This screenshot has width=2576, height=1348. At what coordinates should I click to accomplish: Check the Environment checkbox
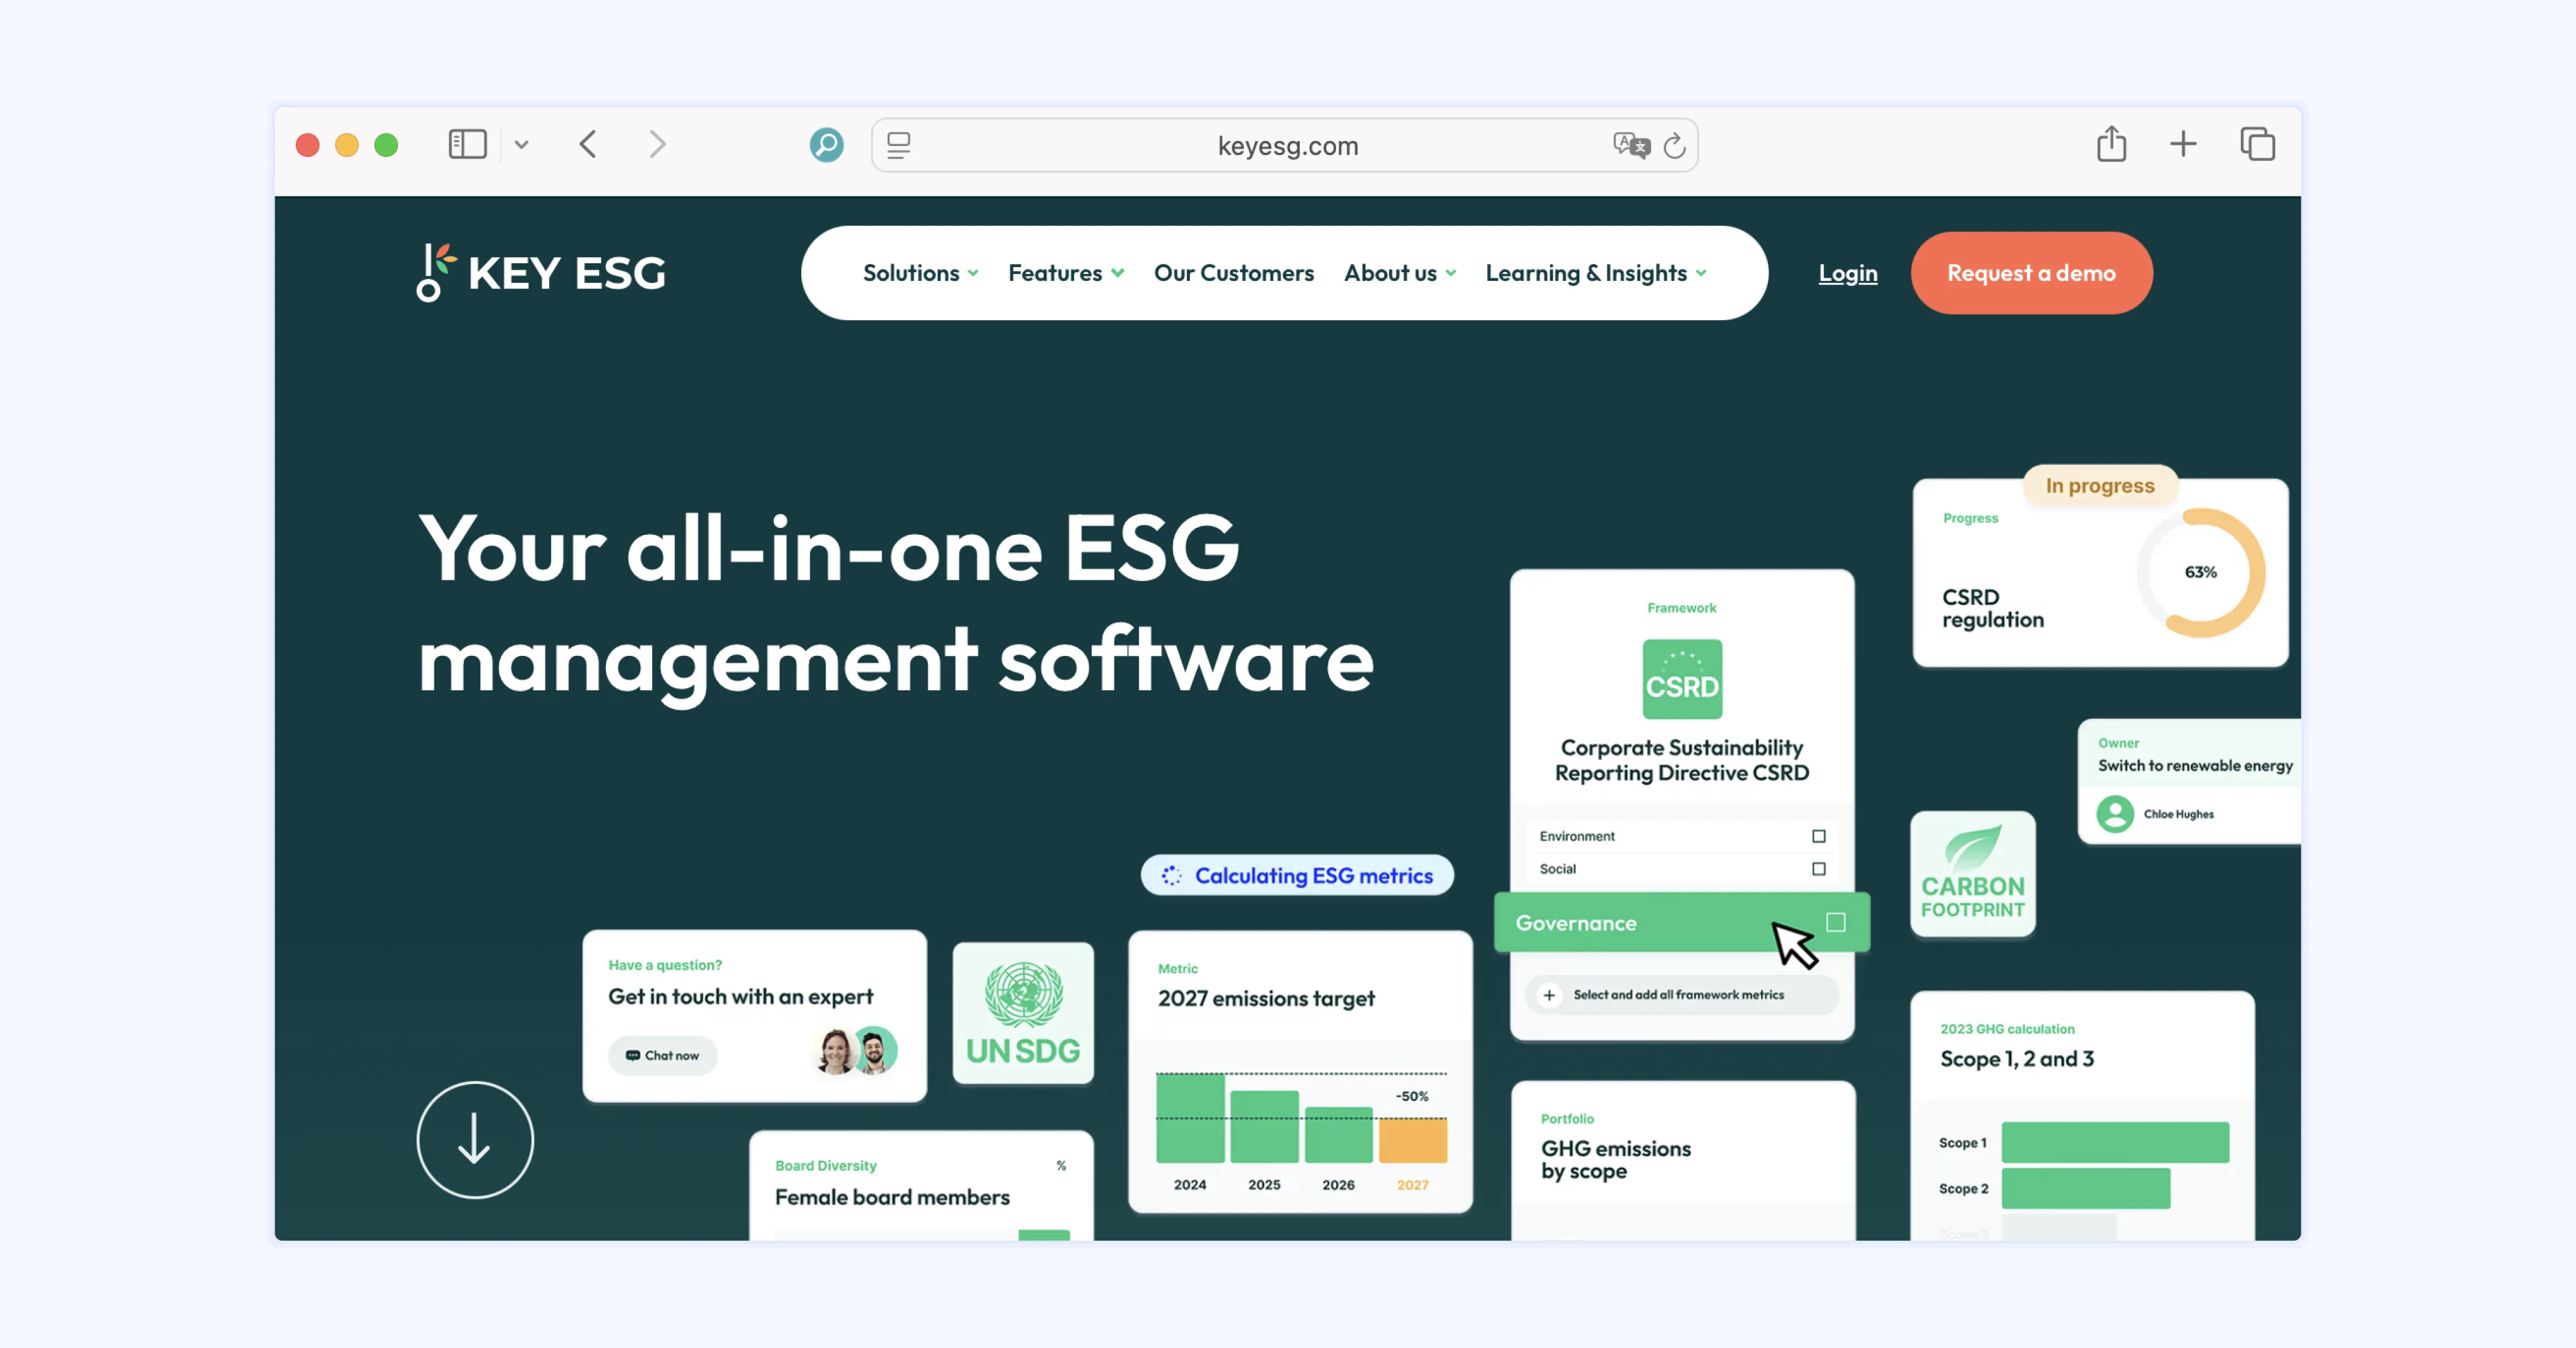[1818, 836]
